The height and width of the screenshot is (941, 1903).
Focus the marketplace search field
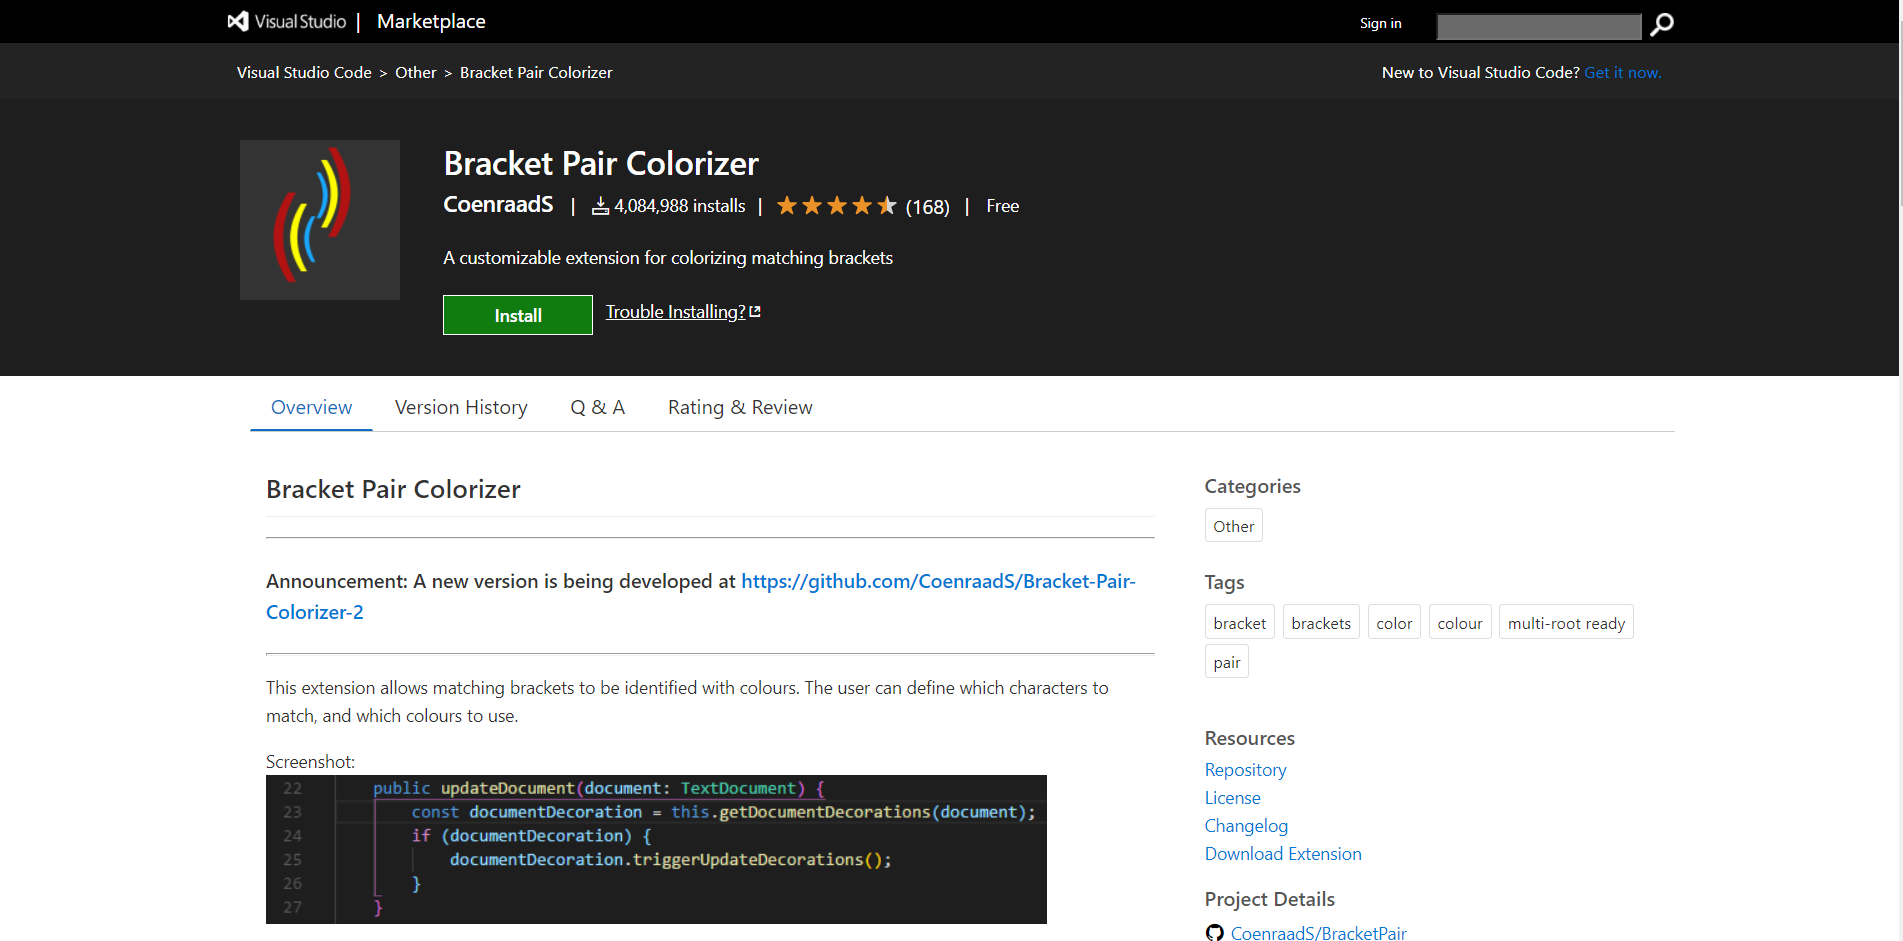pyautogui.click(x=1539, y=26)
